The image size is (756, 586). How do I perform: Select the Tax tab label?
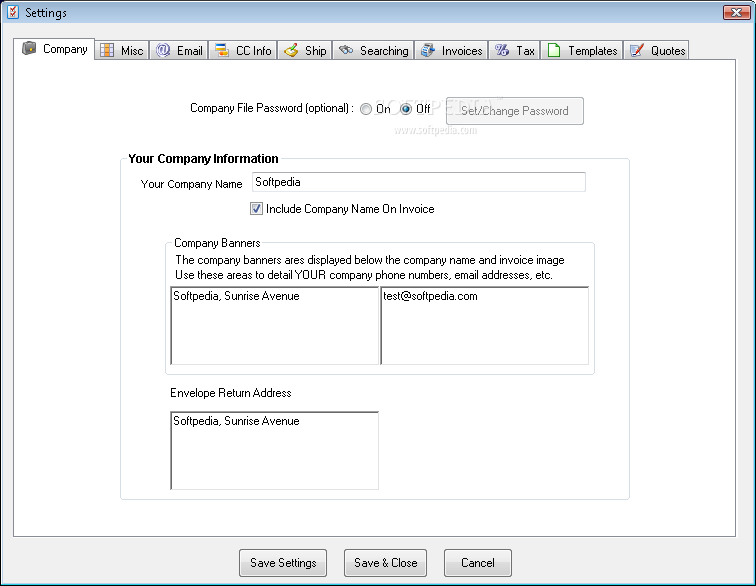(525, 51)
